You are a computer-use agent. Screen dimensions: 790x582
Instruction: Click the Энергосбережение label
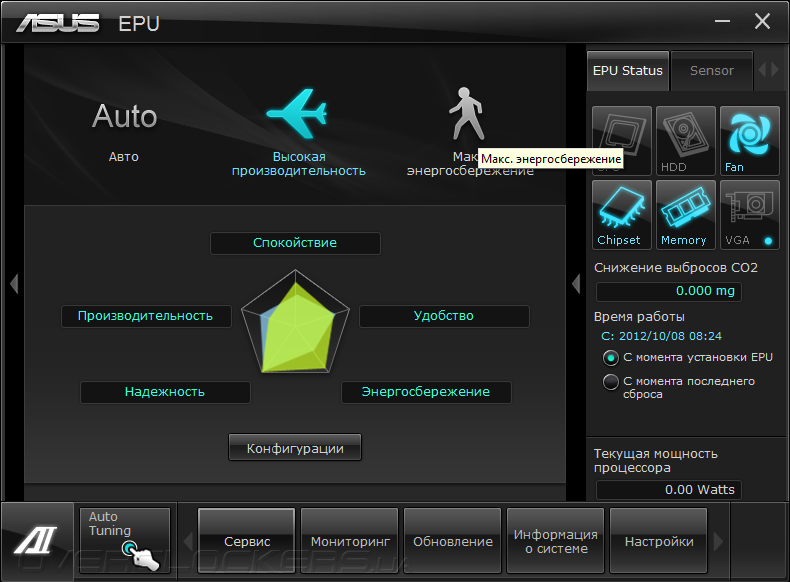pyautogui.click(x=426, y=392)
